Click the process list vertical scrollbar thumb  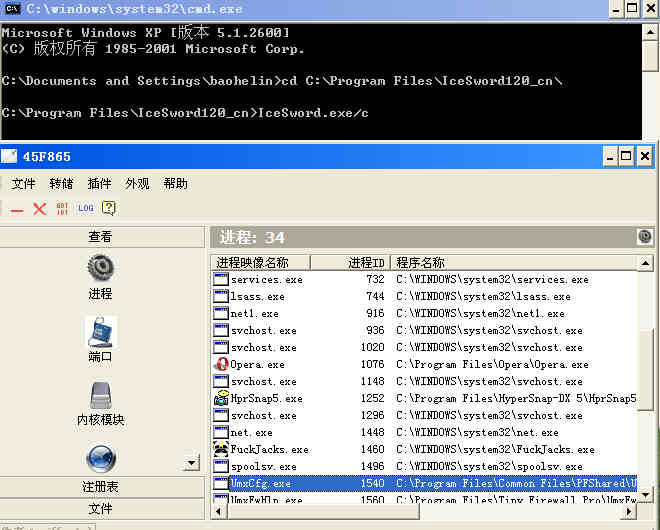coord(645,370)
